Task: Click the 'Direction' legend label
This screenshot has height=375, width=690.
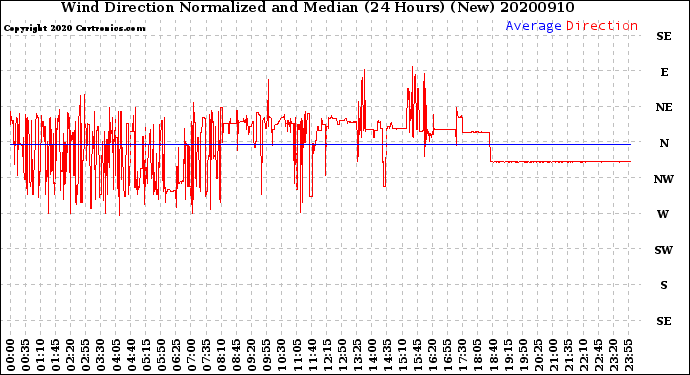Action: 602,26
